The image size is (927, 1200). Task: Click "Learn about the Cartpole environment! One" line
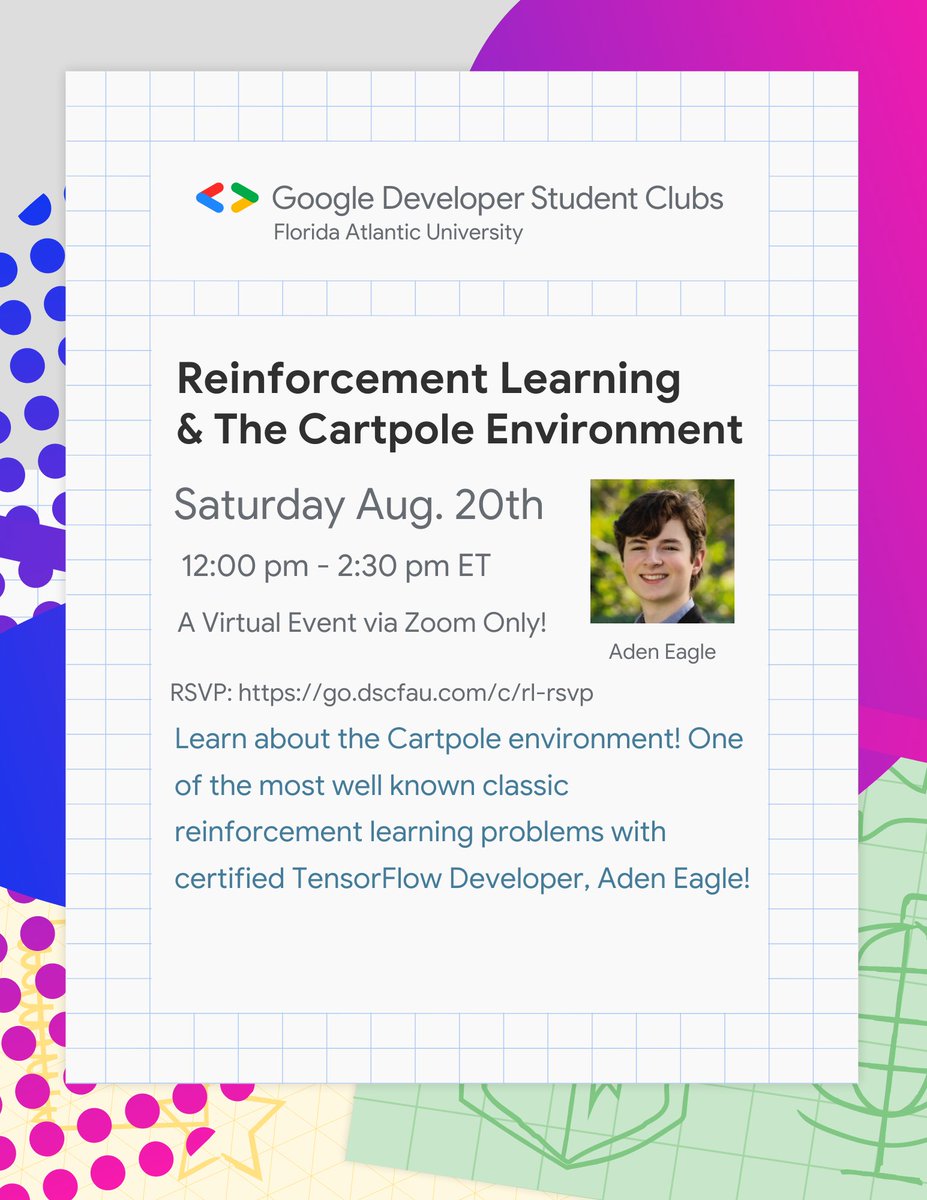459,741
